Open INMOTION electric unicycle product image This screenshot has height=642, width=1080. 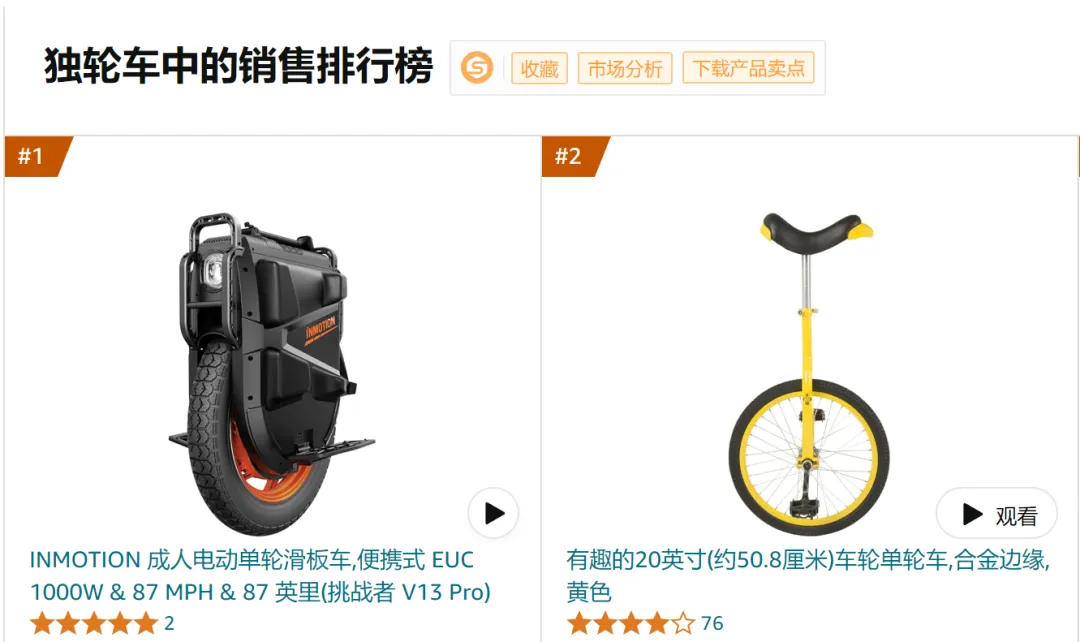271,374
